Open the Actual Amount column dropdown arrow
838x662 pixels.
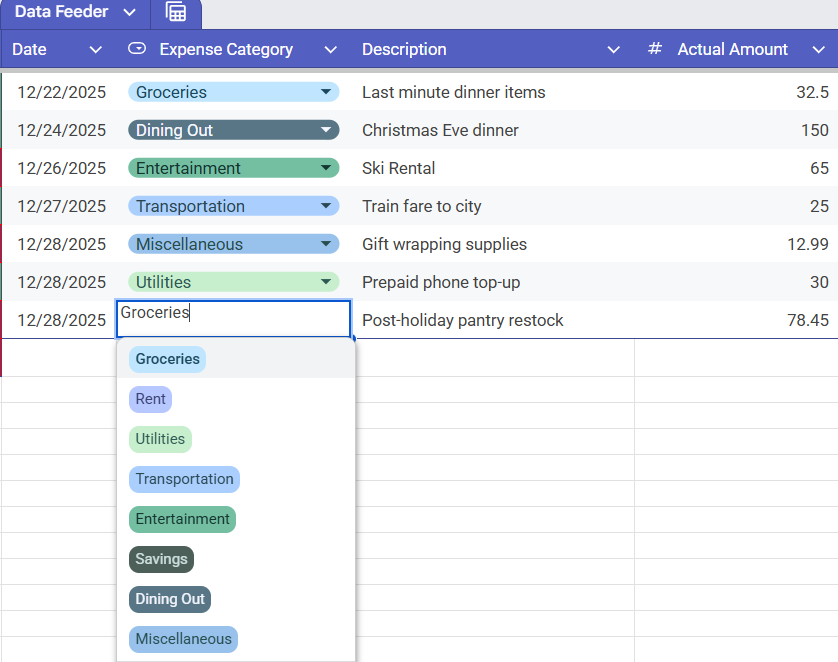click(818, 50)
